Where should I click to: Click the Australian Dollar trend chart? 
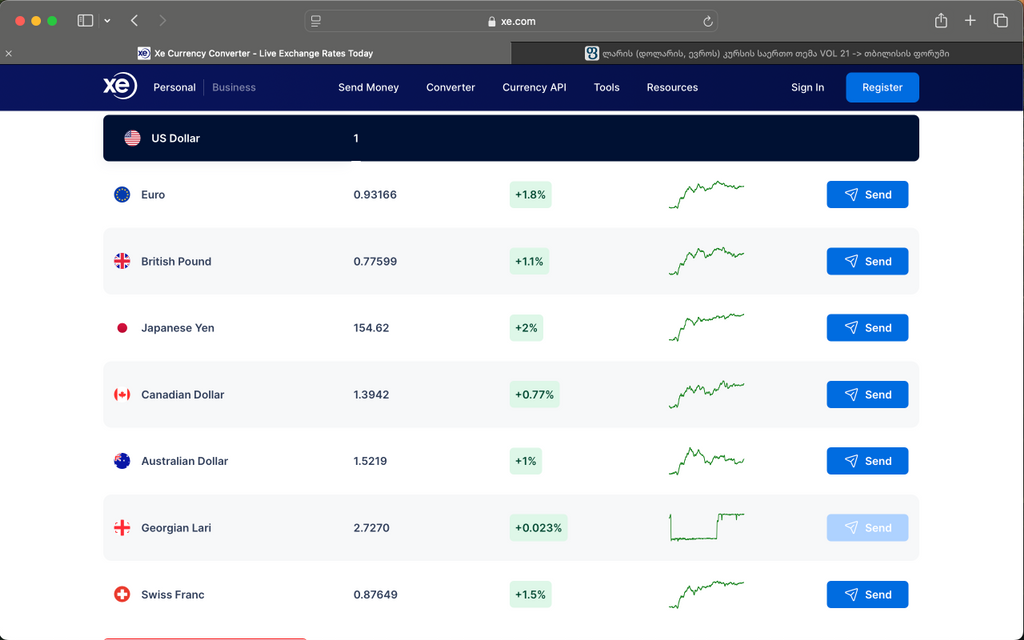[706, 461]
